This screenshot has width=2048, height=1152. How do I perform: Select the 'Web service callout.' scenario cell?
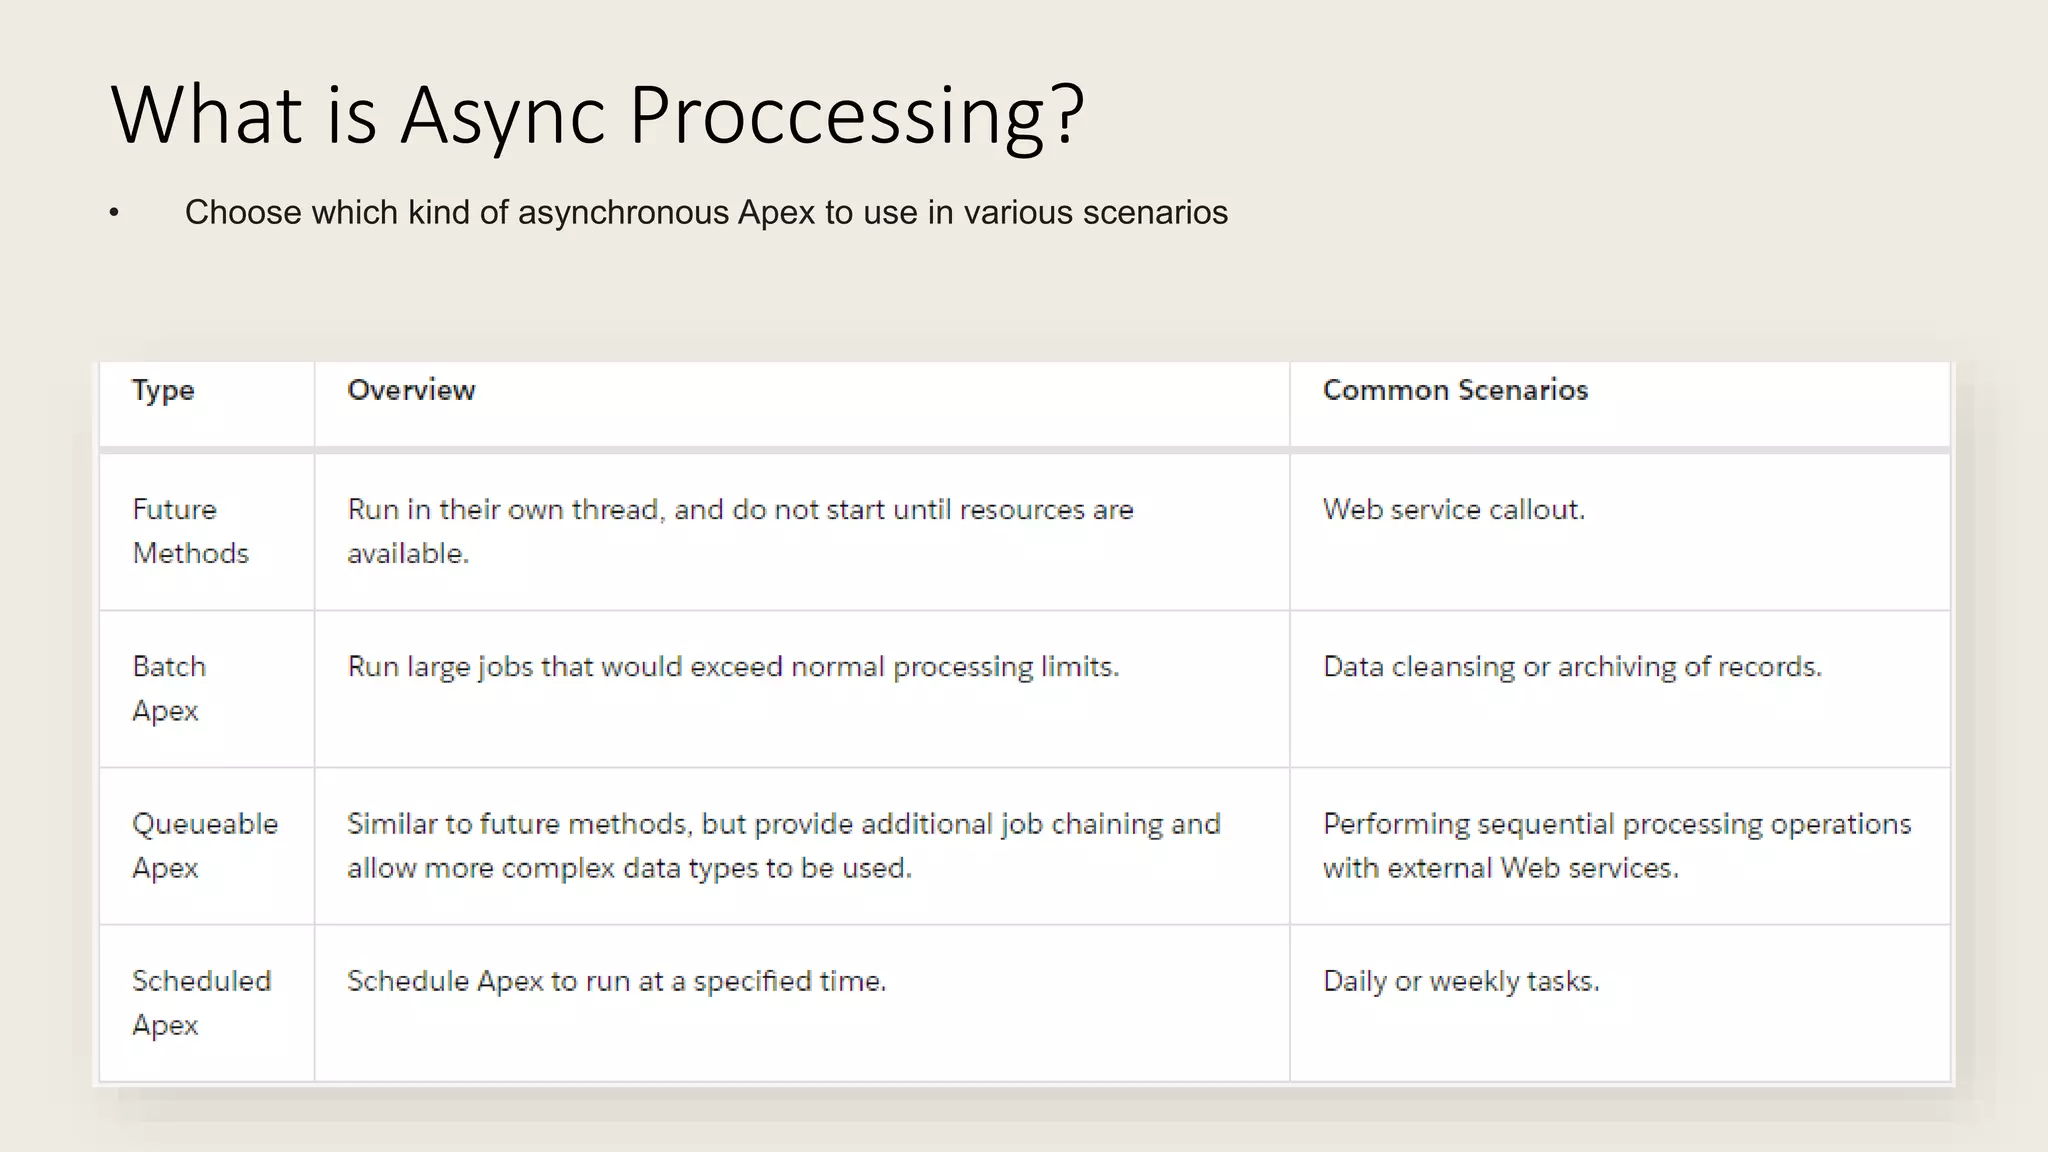[x=1454, y=510]
